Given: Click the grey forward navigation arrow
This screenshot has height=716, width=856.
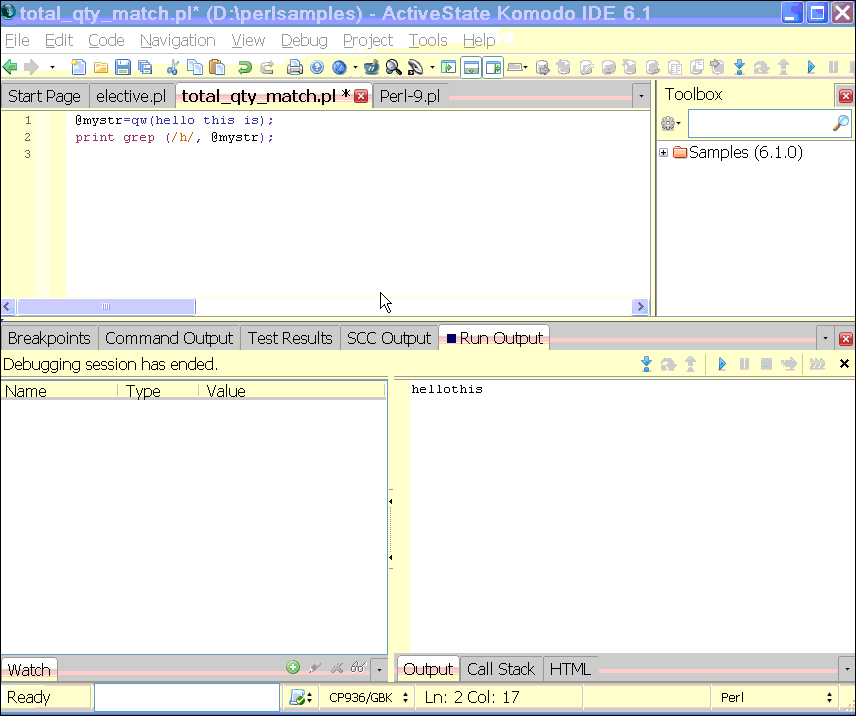Looking at the screenshot, I should [32, 67].
